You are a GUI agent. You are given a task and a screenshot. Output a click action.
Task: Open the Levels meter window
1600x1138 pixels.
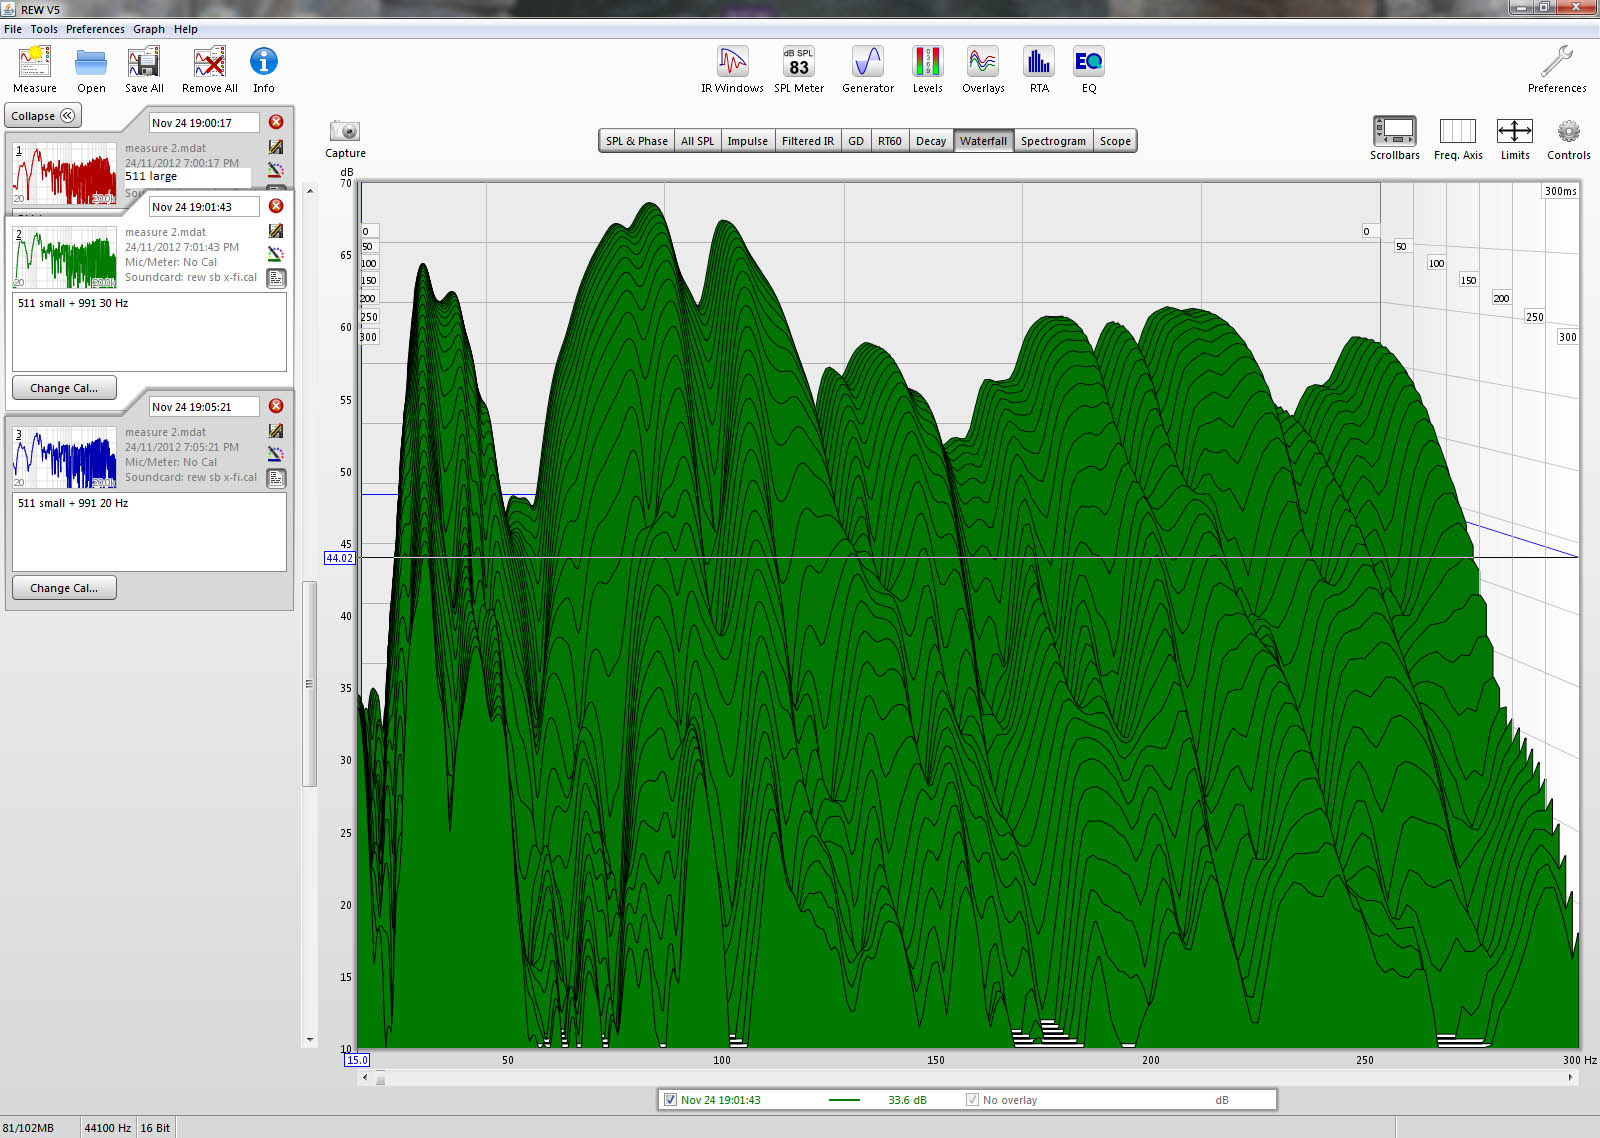927,63
